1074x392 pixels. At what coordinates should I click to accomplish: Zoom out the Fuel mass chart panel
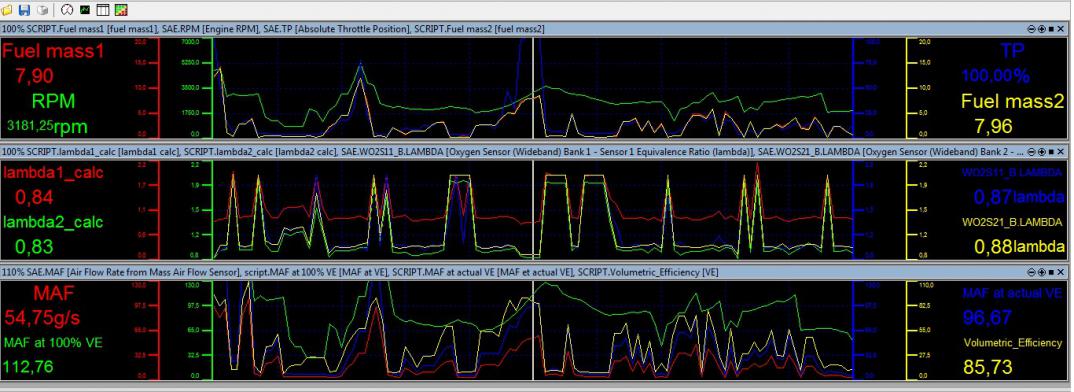[x=1032, y=29]
